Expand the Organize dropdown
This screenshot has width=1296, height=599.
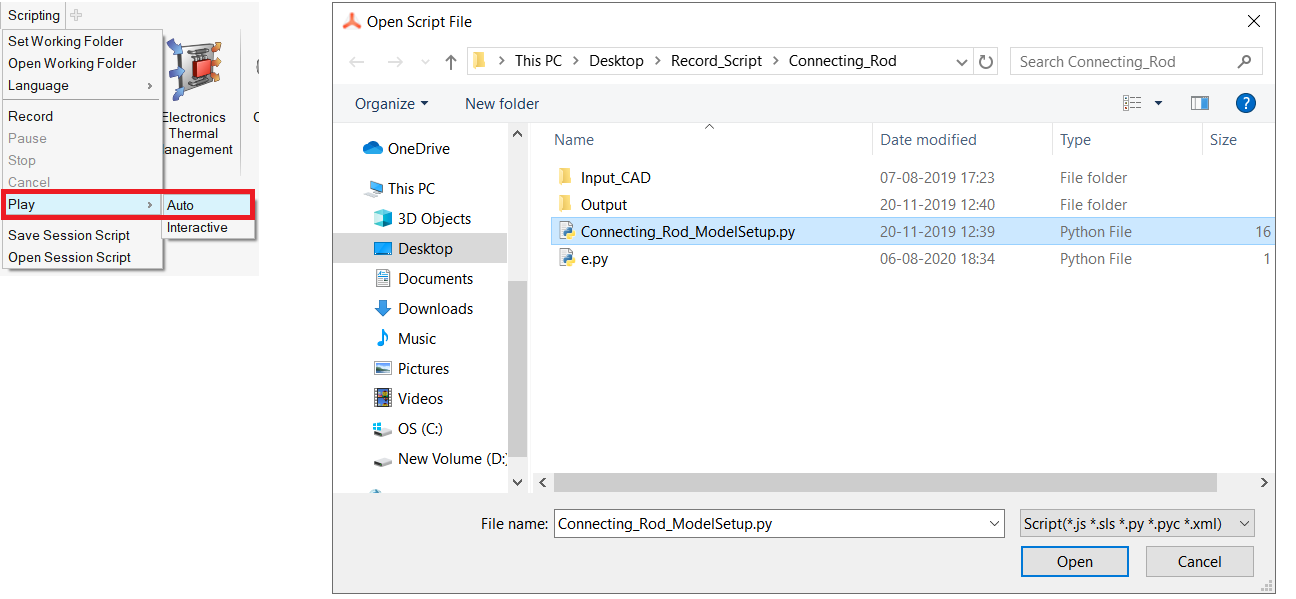[391, 104]
